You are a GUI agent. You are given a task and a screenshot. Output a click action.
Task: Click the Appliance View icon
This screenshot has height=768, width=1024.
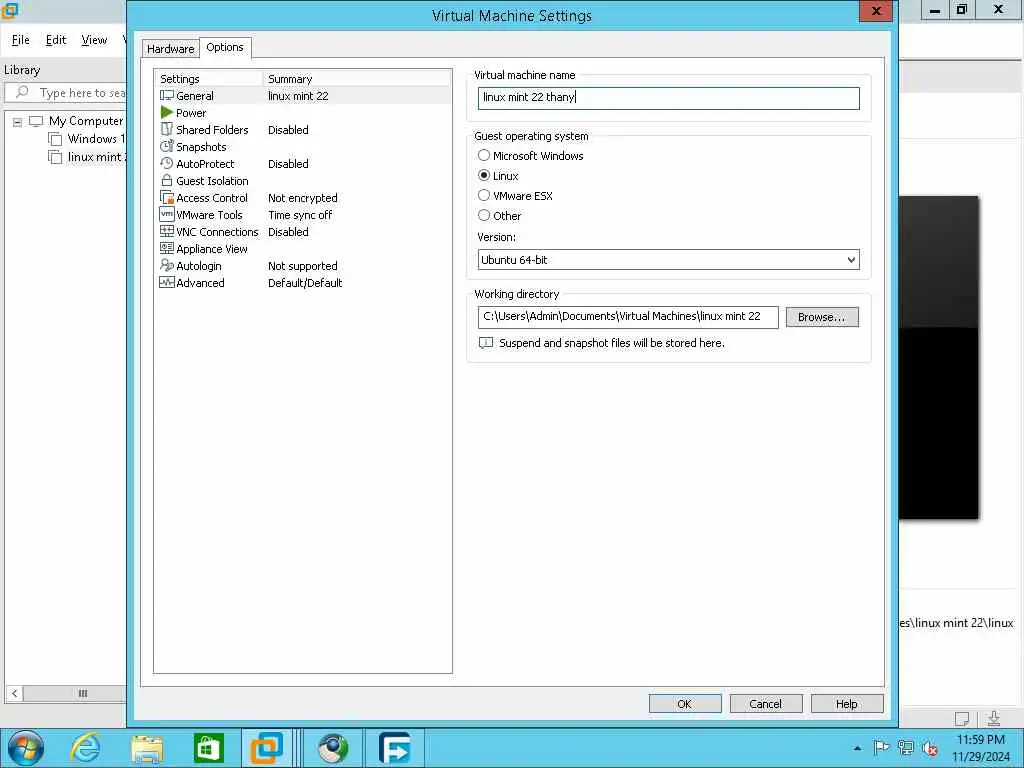[167, 249]
